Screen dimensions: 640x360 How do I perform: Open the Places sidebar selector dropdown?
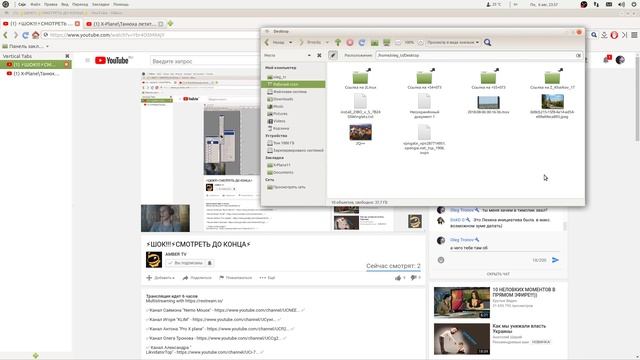288,55
